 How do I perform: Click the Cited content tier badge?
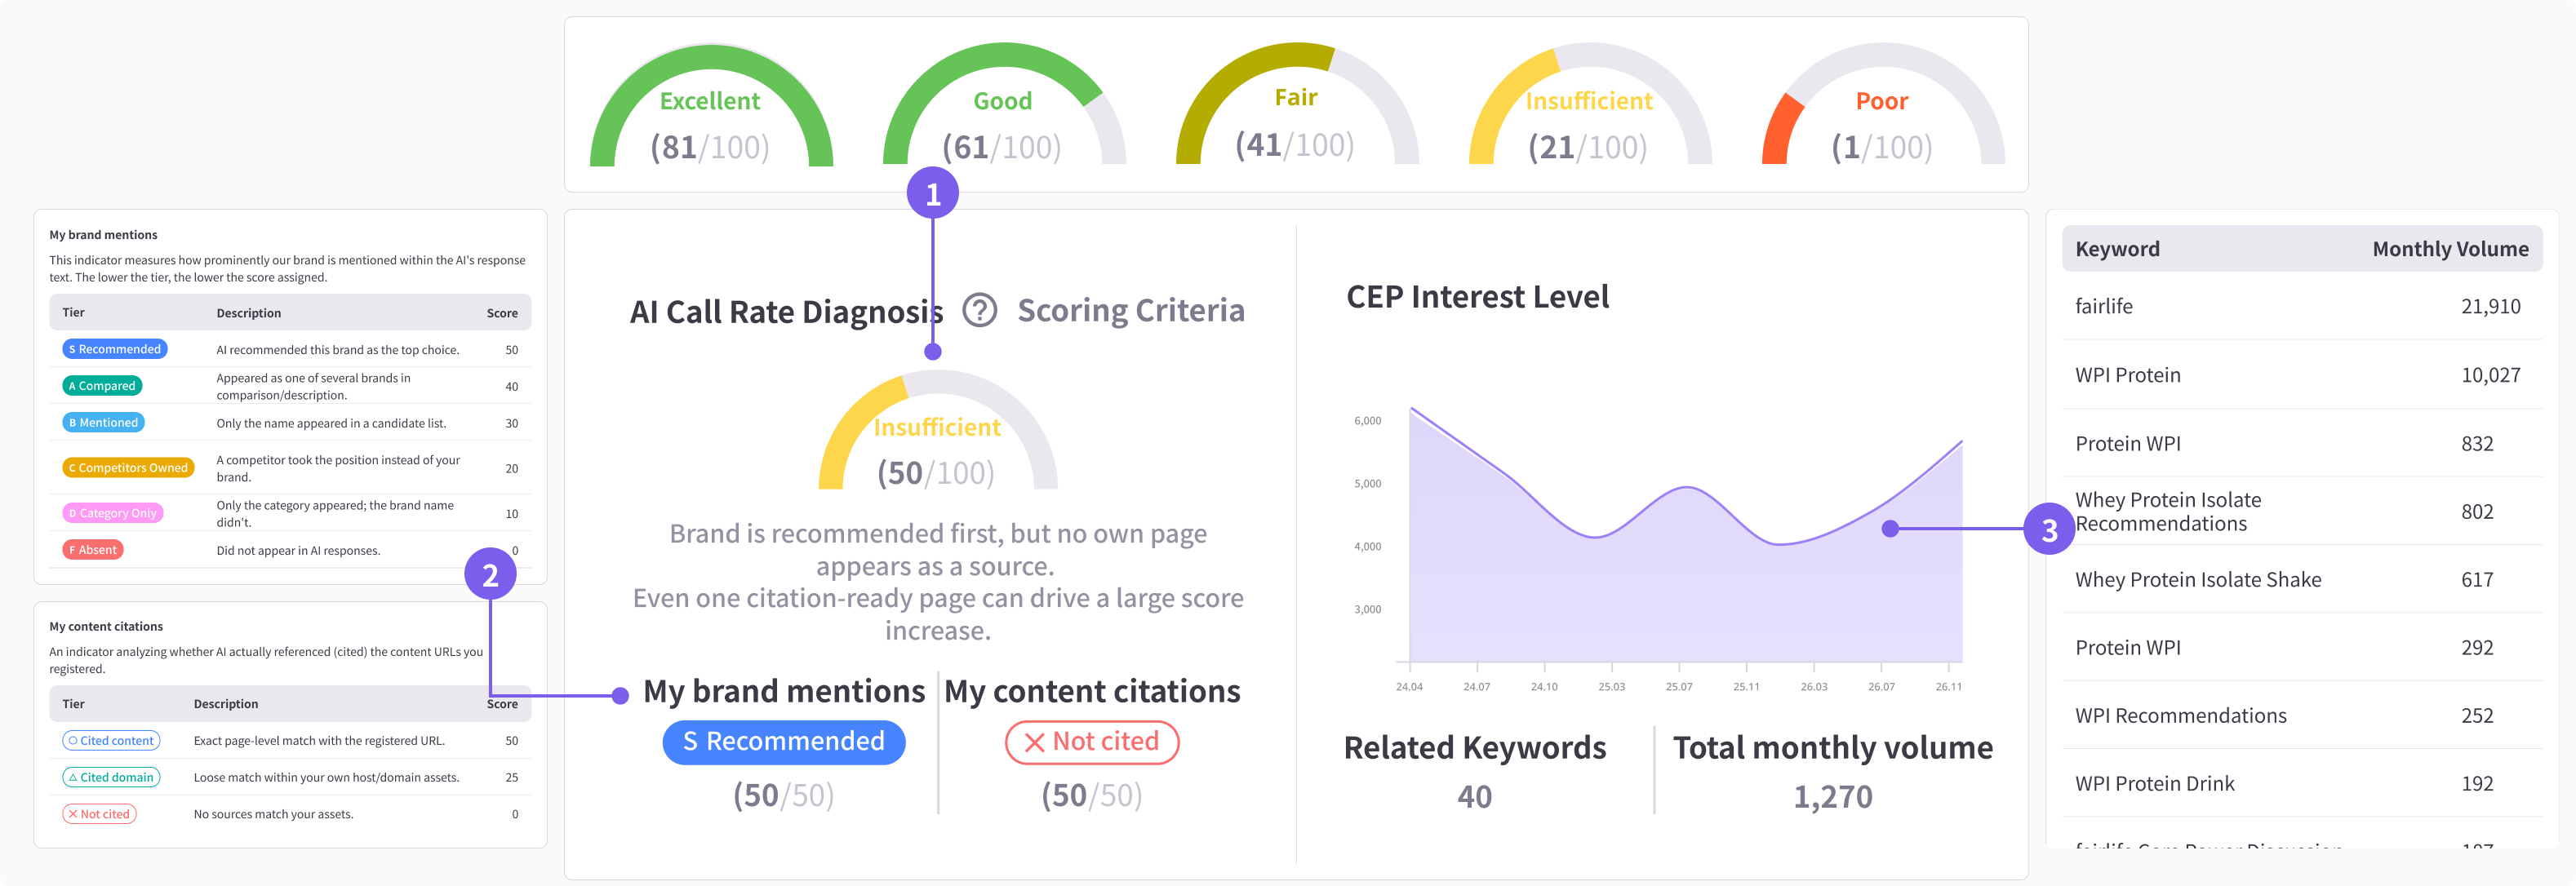(x=111, y=741)
